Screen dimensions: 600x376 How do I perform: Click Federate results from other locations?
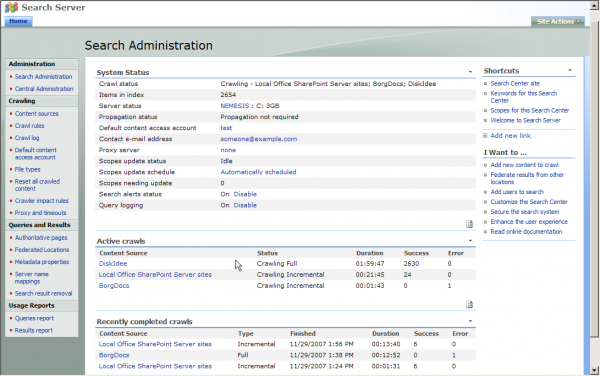click(527, 178)
